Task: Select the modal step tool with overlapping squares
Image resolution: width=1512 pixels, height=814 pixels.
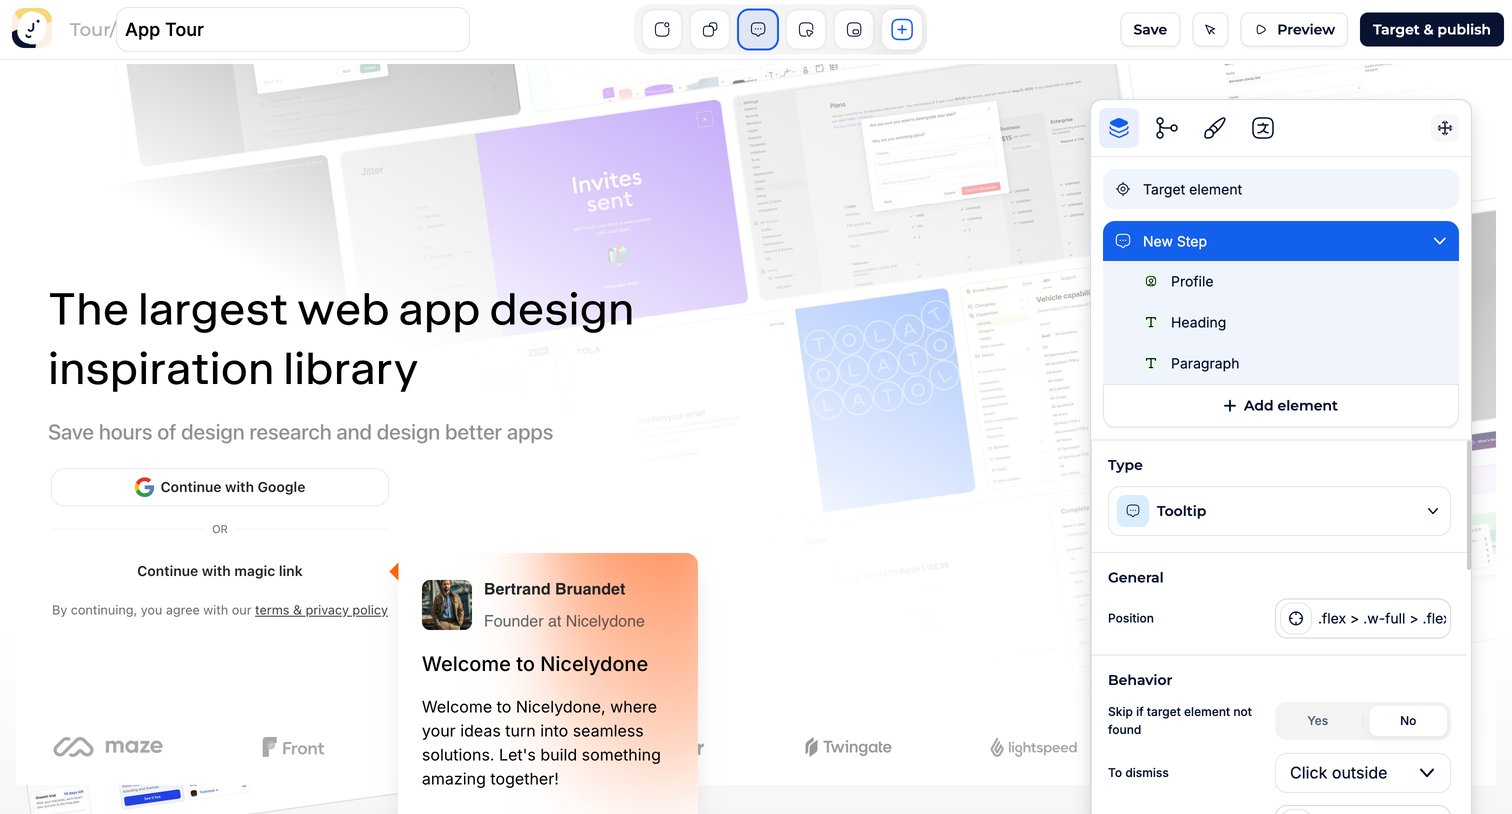Action: (x=710, y=30)
